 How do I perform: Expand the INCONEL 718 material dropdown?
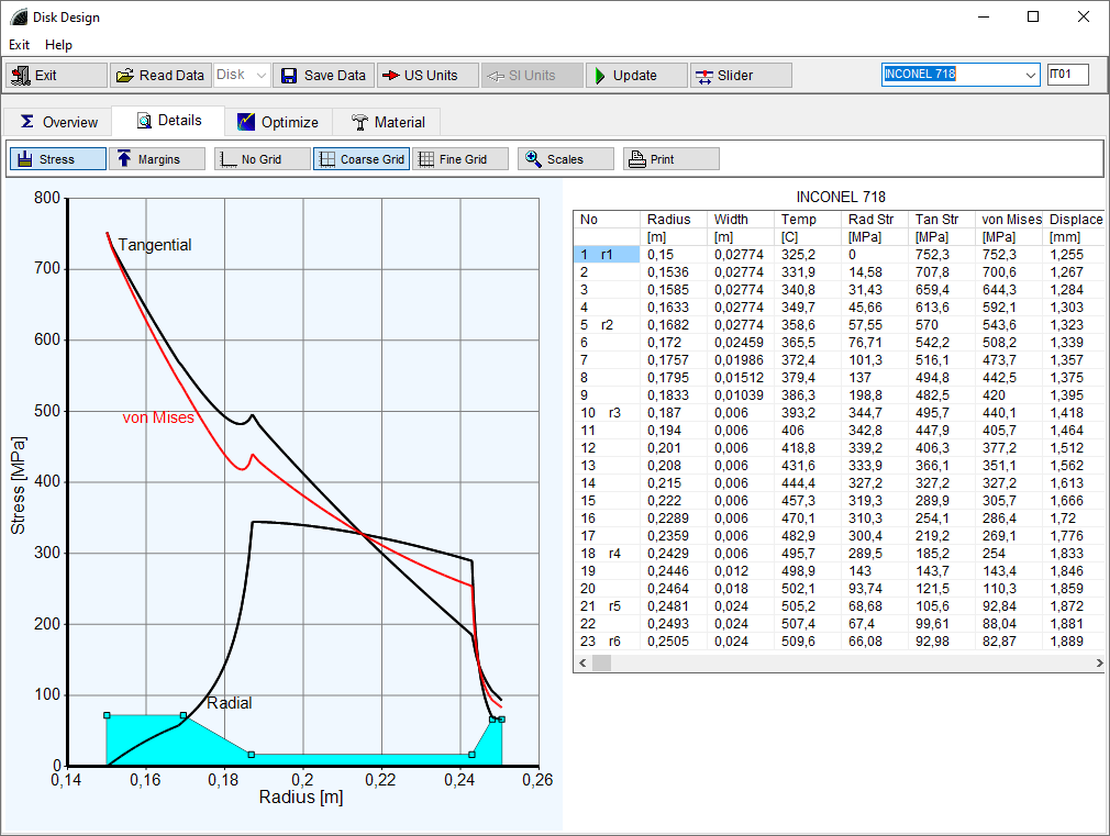[1030, 74]
